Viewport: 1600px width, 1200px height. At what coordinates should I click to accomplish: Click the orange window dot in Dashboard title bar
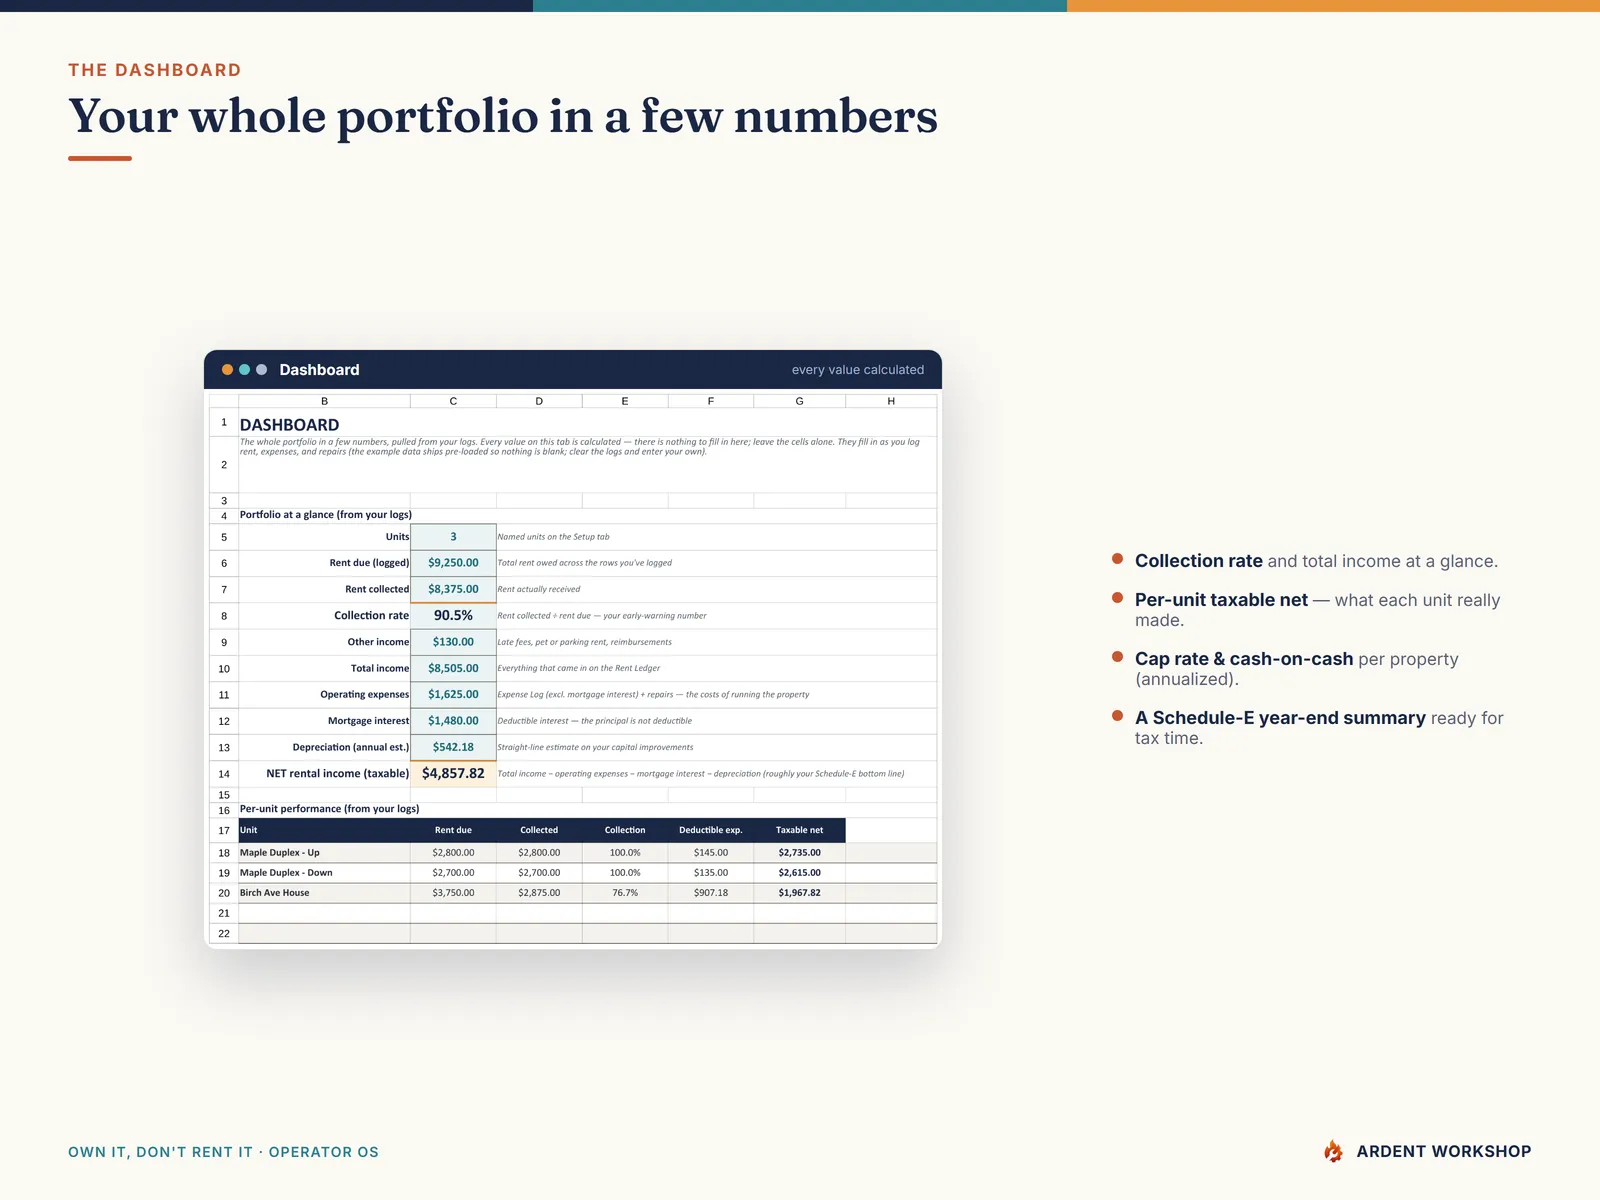click(228, 370)
